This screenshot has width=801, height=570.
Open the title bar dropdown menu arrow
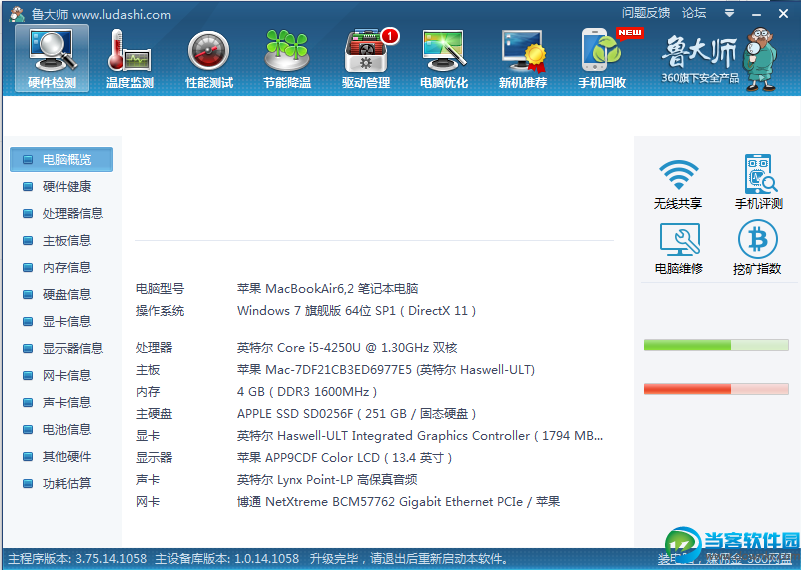[x=729, y=14]
